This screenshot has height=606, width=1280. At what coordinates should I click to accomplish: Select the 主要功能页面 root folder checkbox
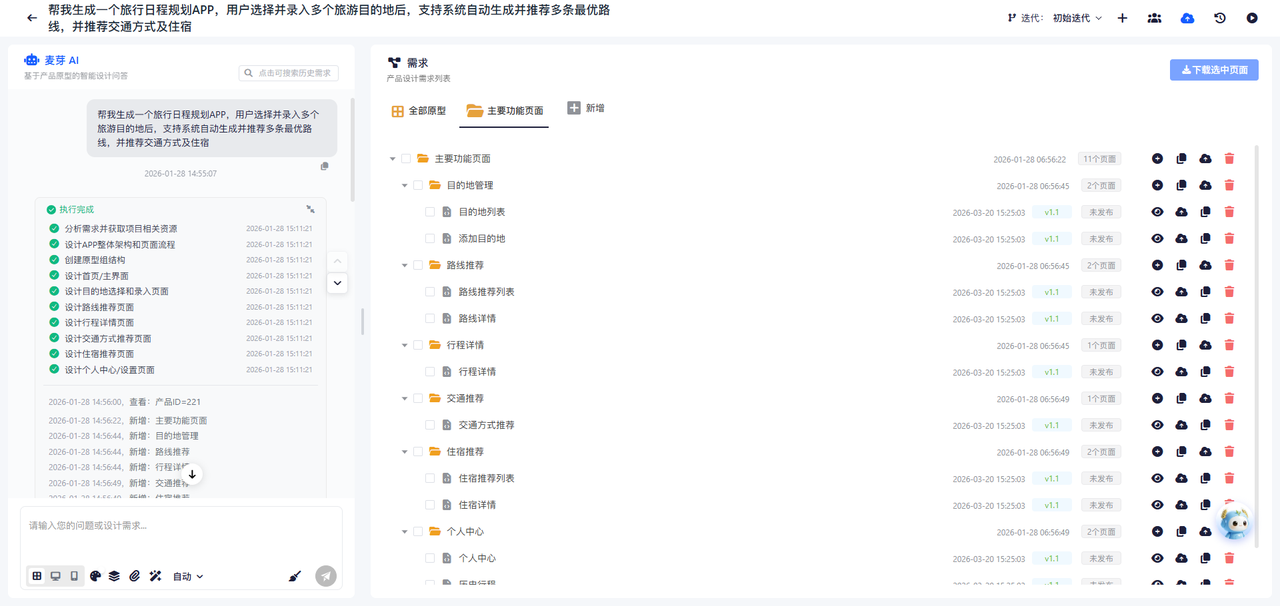[x=406, y=159]
